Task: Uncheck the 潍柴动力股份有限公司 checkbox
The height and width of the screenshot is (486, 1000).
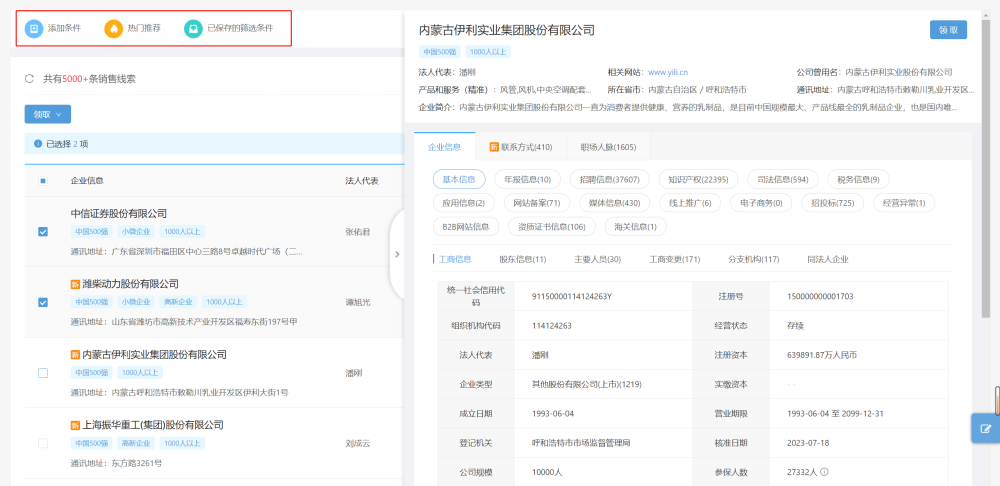Action: pos(43,302)
